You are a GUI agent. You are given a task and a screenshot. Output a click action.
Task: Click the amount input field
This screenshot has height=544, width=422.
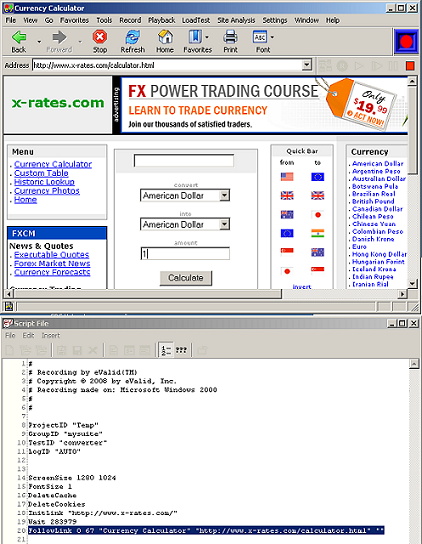coord(185,254)
